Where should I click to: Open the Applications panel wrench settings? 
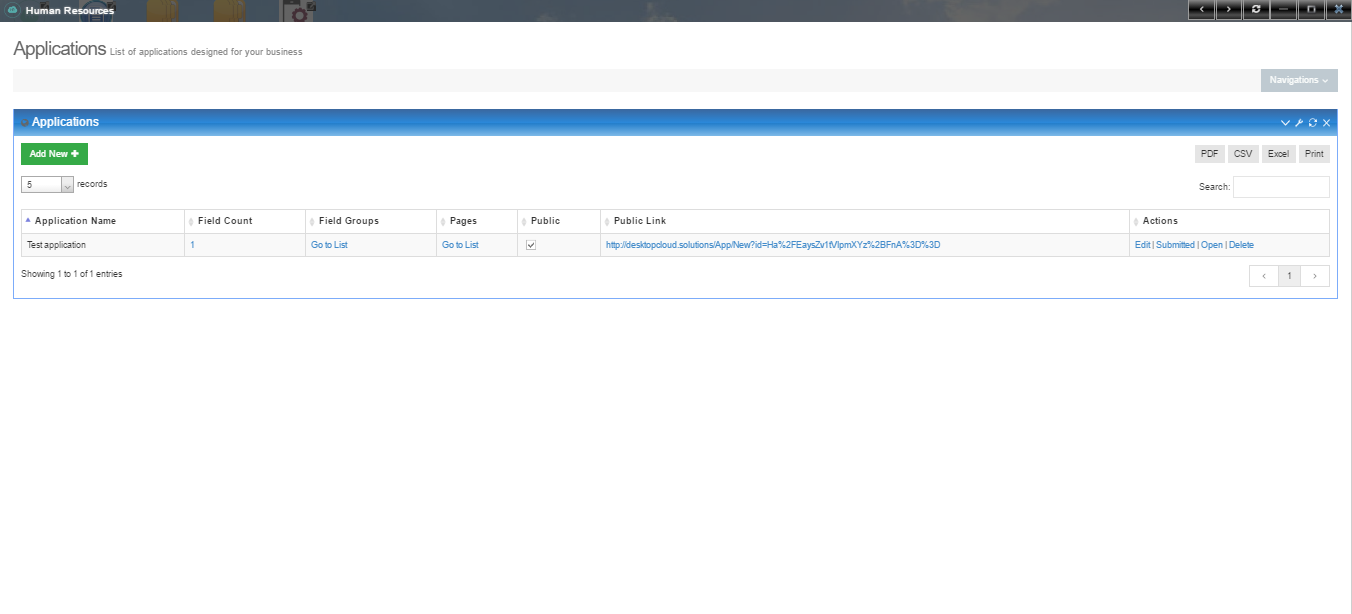pyautogui.click(x=1299, y=123)
